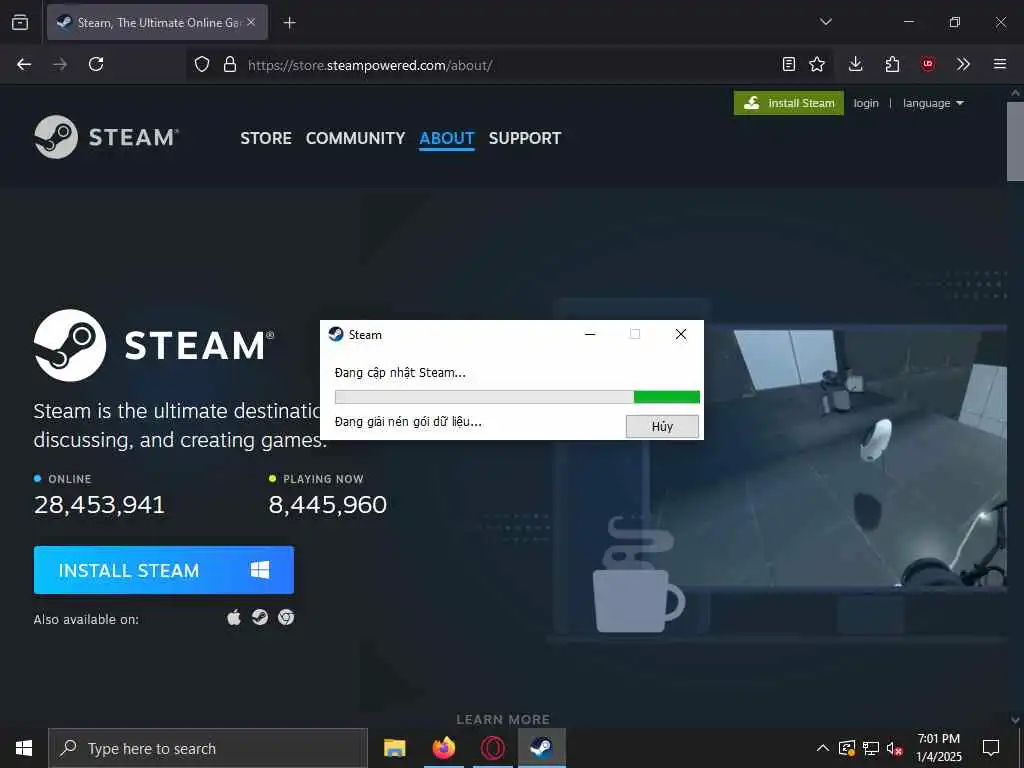Viewport: 1024px width, 768px height.
Task: Open a new browser tab
Action: 289,23
